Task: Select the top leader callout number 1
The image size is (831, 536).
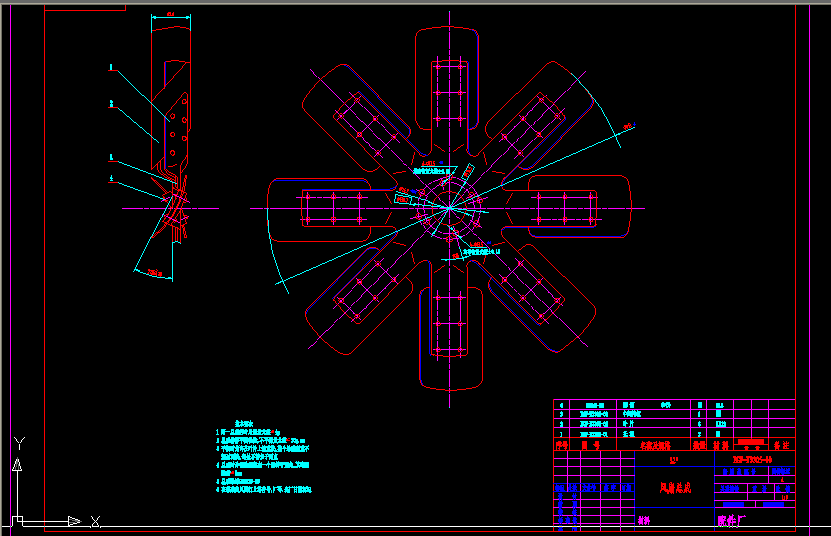Action: tap(112, 69)
